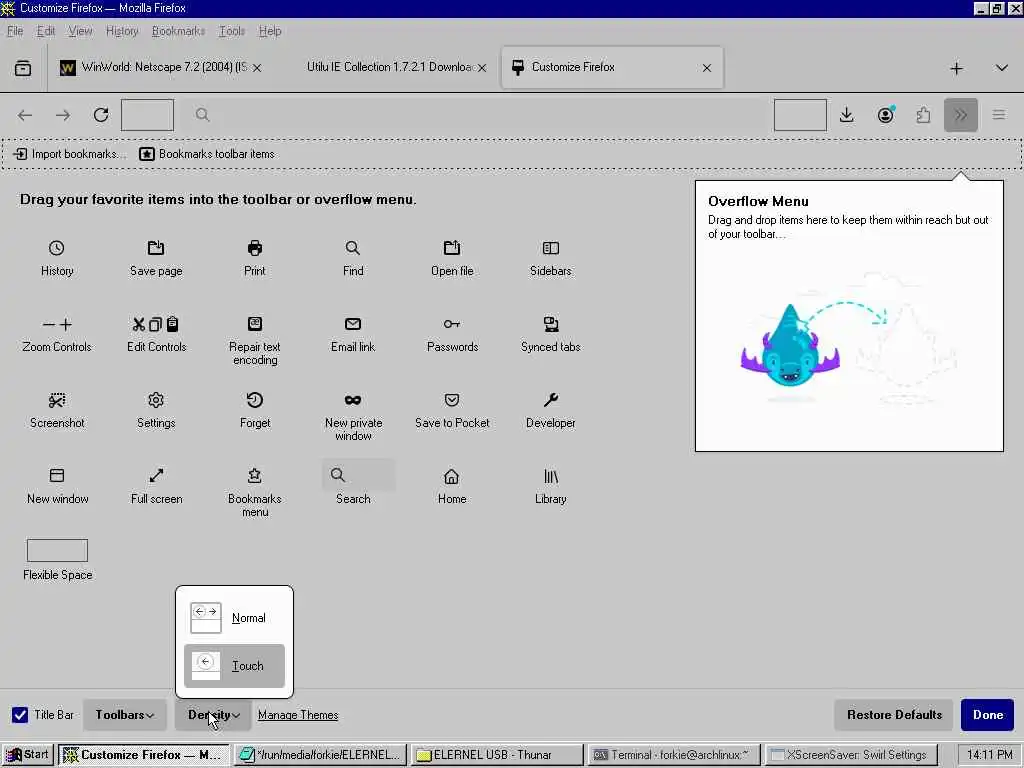This screenshot has width=1024, height=768.
Task: Open the list all tabs arrow
Action: coord(1001,68)
